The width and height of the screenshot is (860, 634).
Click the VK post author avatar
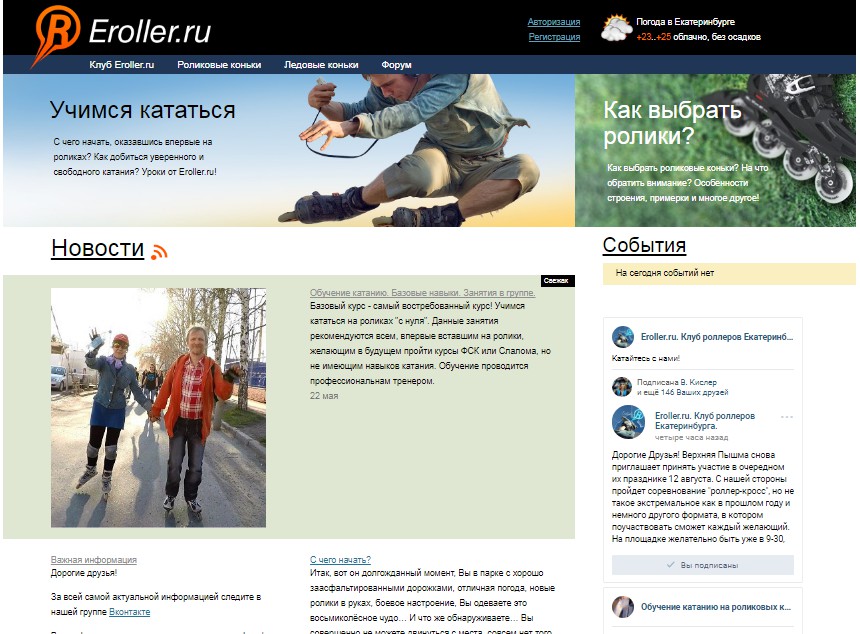629,422
